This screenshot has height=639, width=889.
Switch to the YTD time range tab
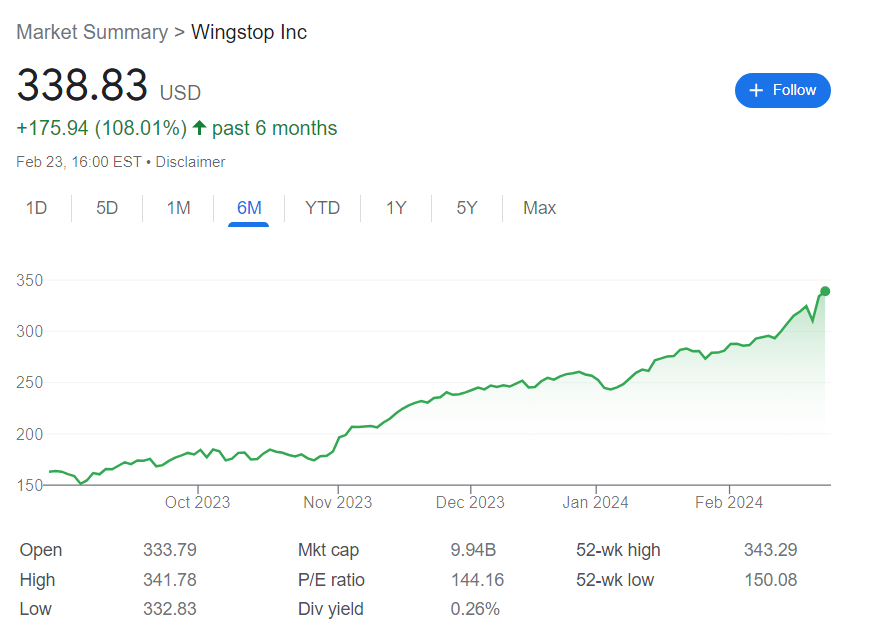point(322,208)
